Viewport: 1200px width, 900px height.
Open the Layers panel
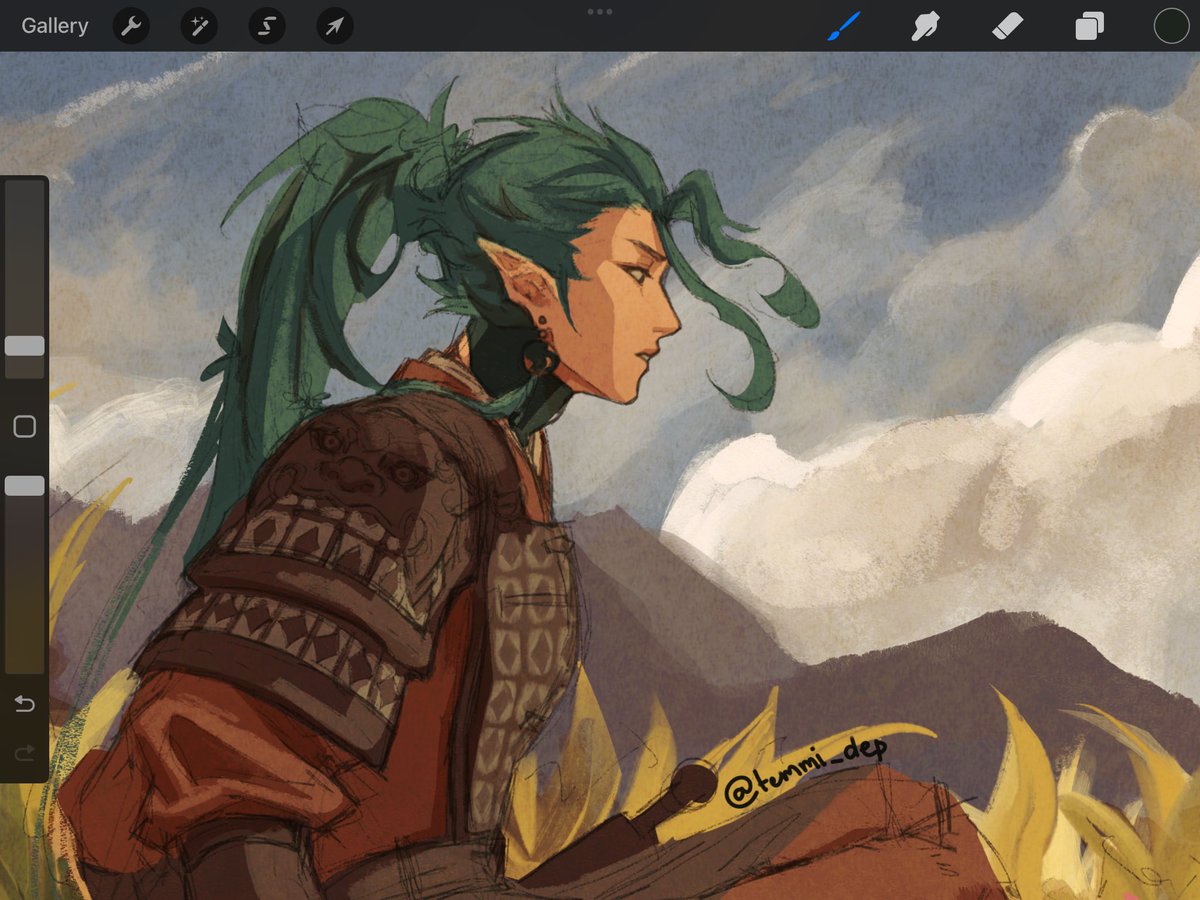click(1088, 26)
